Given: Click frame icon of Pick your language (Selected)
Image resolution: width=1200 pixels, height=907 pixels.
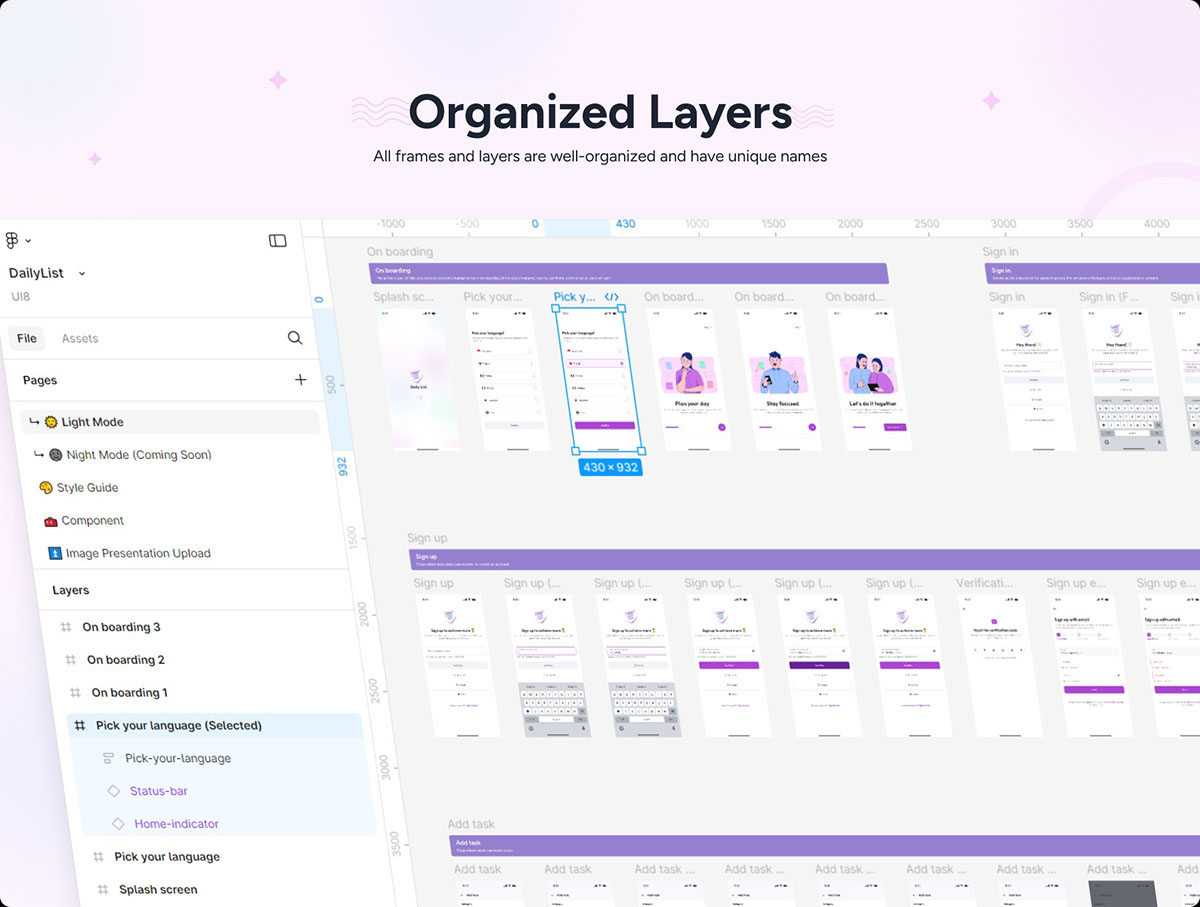Looking at the screenshot, I should click(x=80, y=725).
